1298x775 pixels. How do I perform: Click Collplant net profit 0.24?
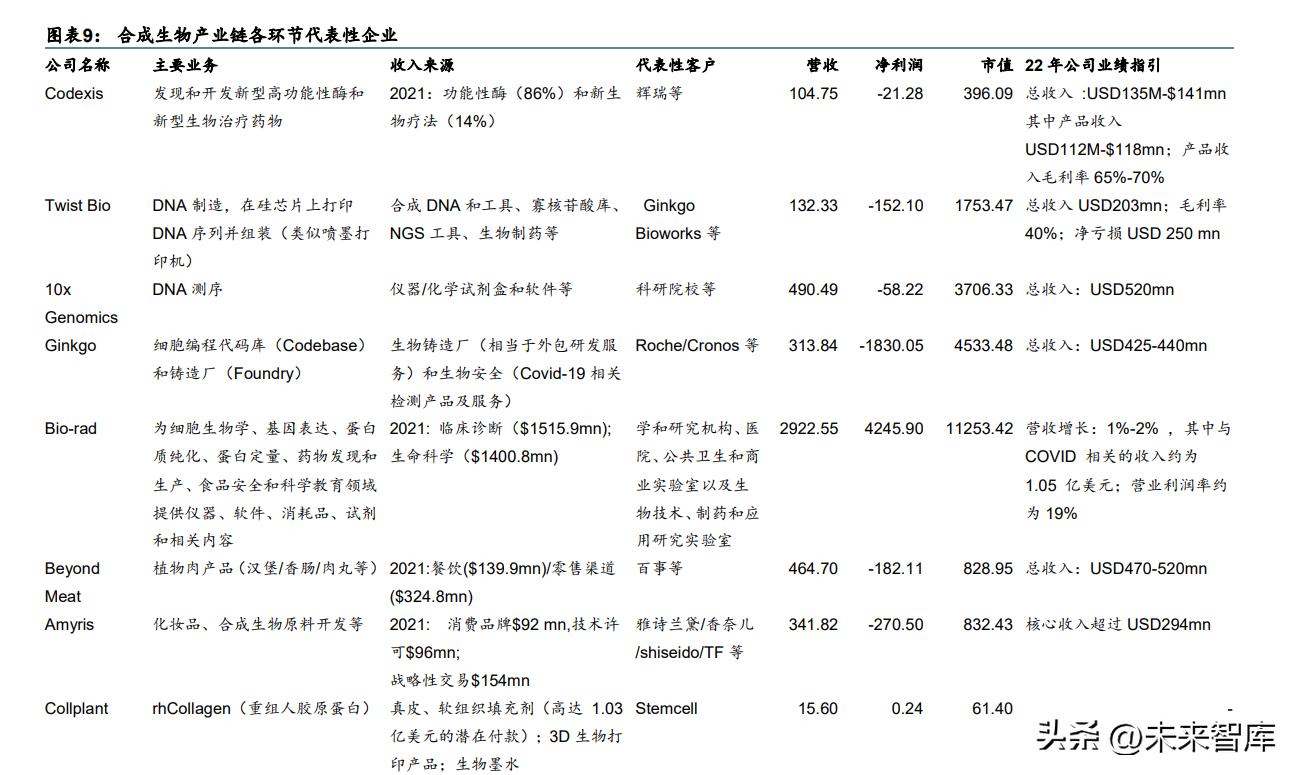(x=907, y=708)
